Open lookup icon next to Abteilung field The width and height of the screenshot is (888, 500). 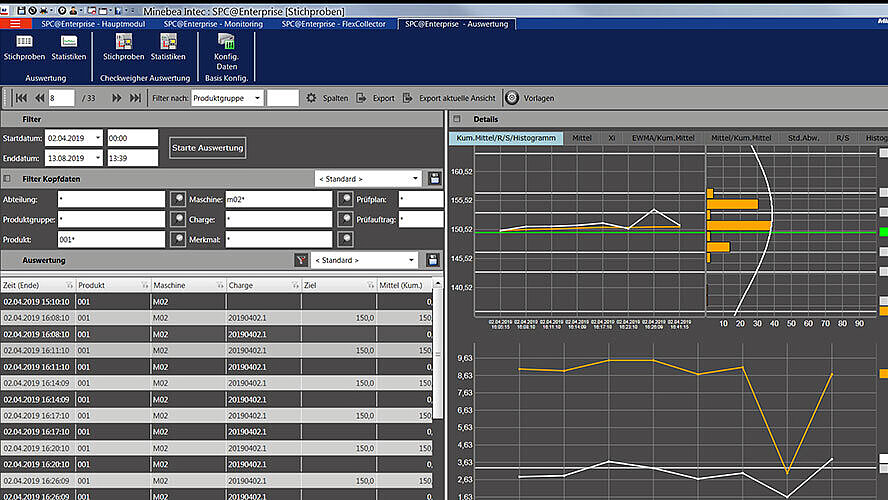click(178, 199)
